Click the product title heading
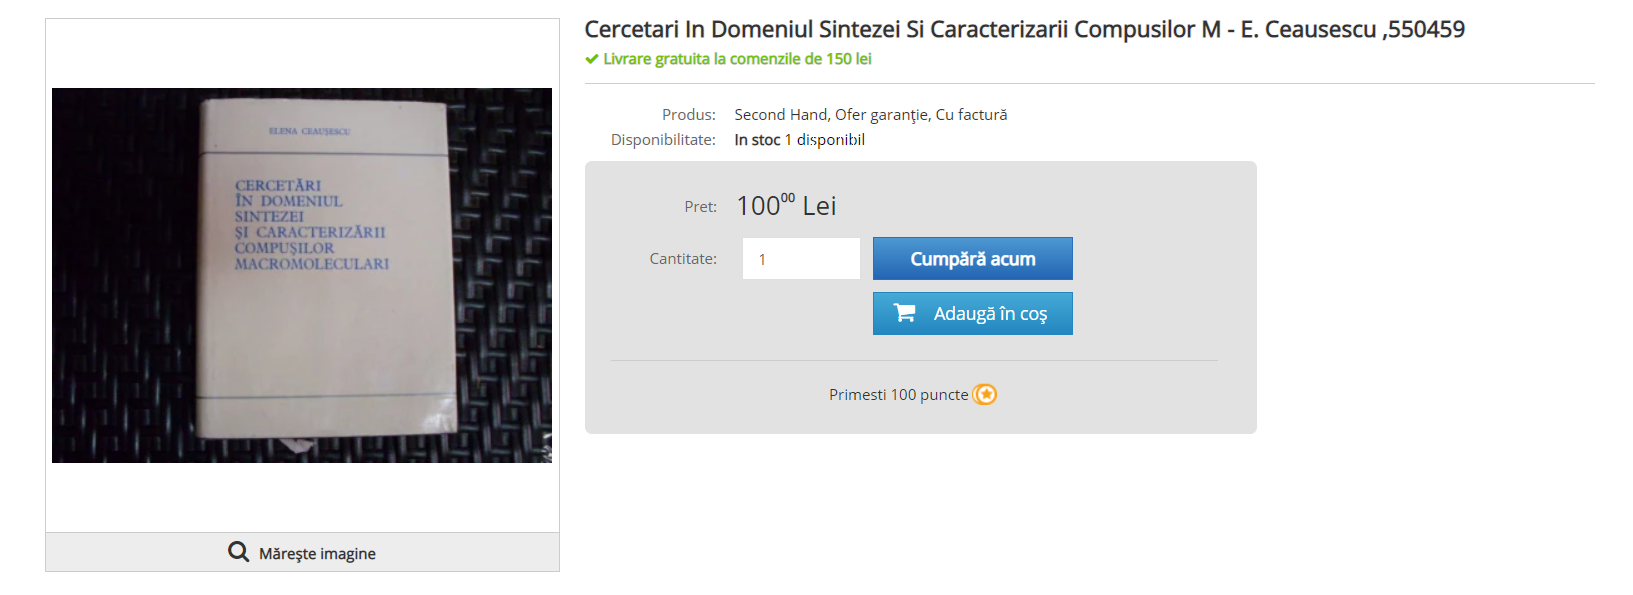Image resolution: width=1633 pixels, height=595 pixels. click(1024, 30)
